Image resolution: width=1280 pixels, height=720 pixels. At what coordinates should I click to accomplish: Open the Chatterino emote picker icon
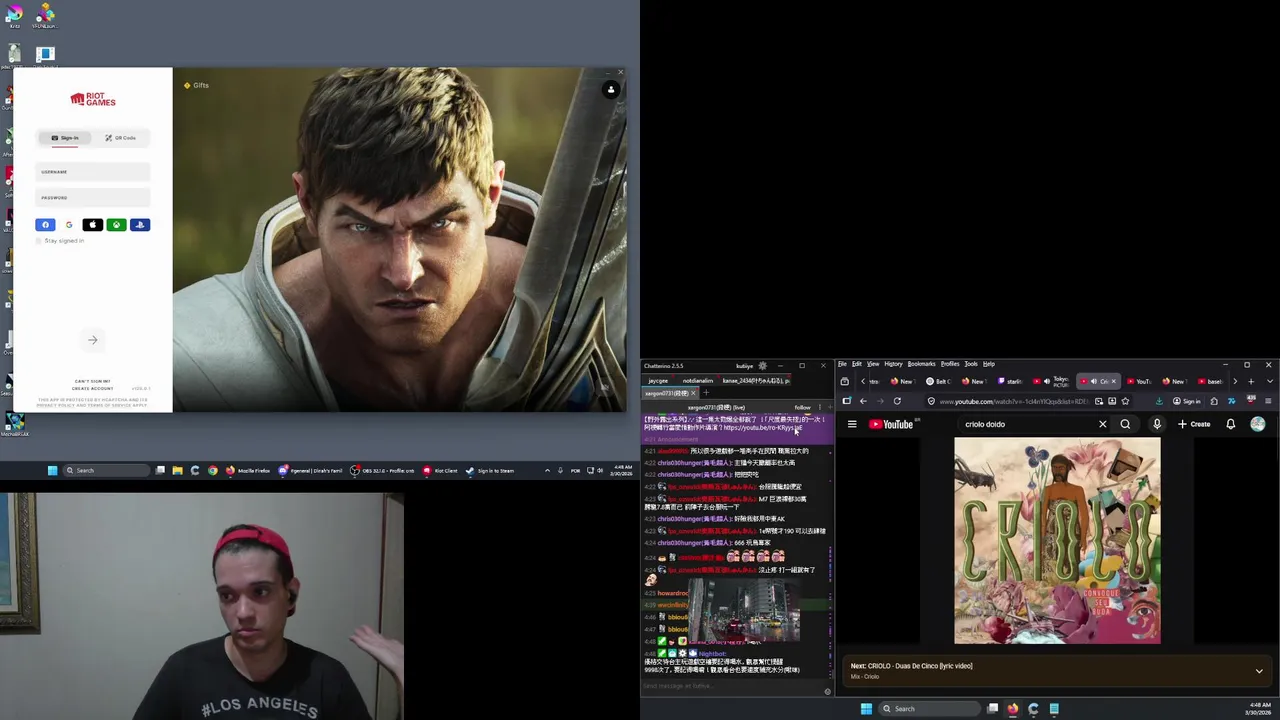click(827, 691)
